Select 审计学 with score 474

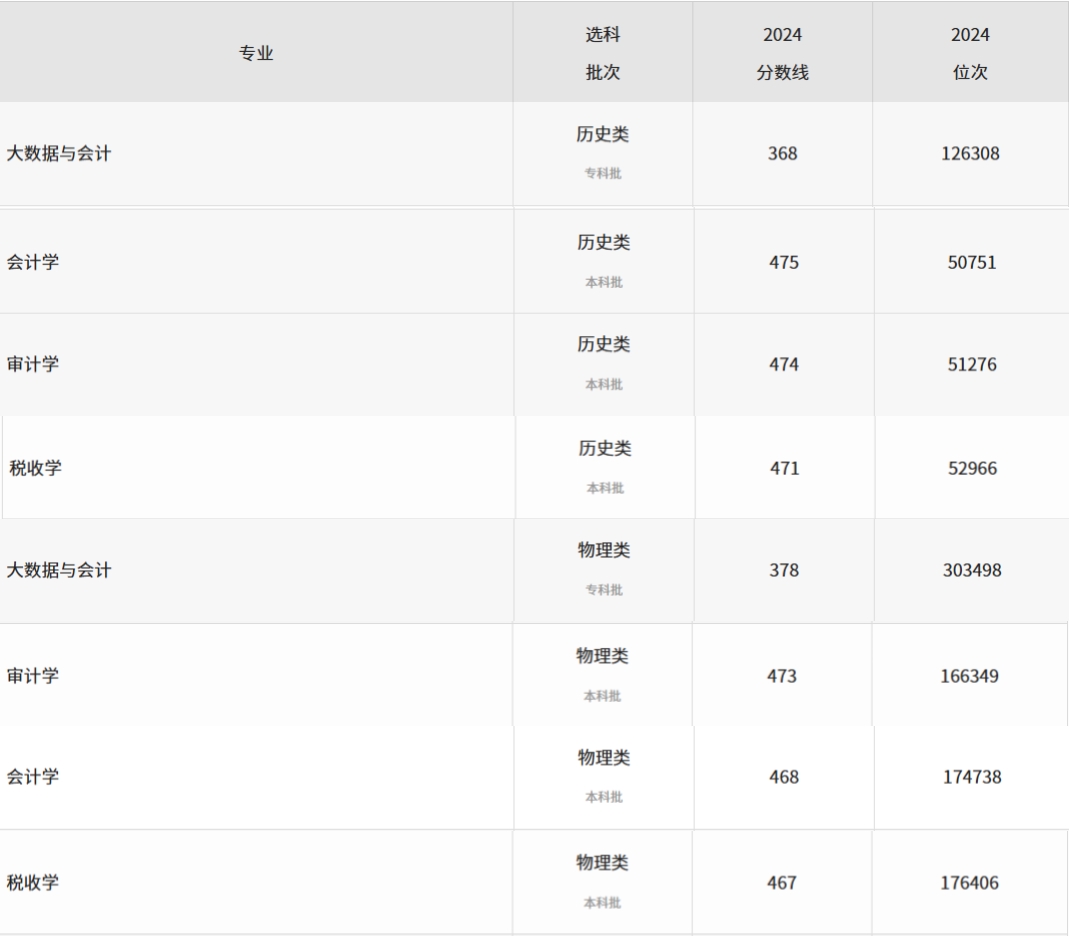pyautogui.click(x=33, y=364)
